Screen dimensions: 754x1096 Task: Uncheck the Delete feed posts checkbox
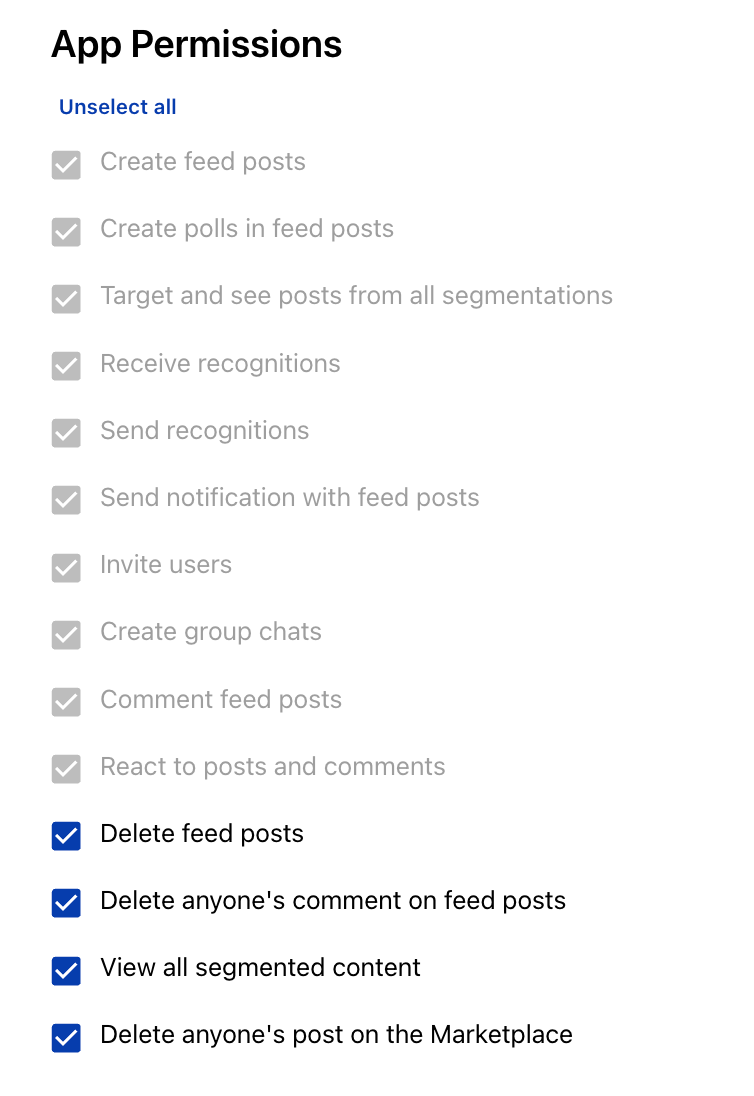pos(66,836)
